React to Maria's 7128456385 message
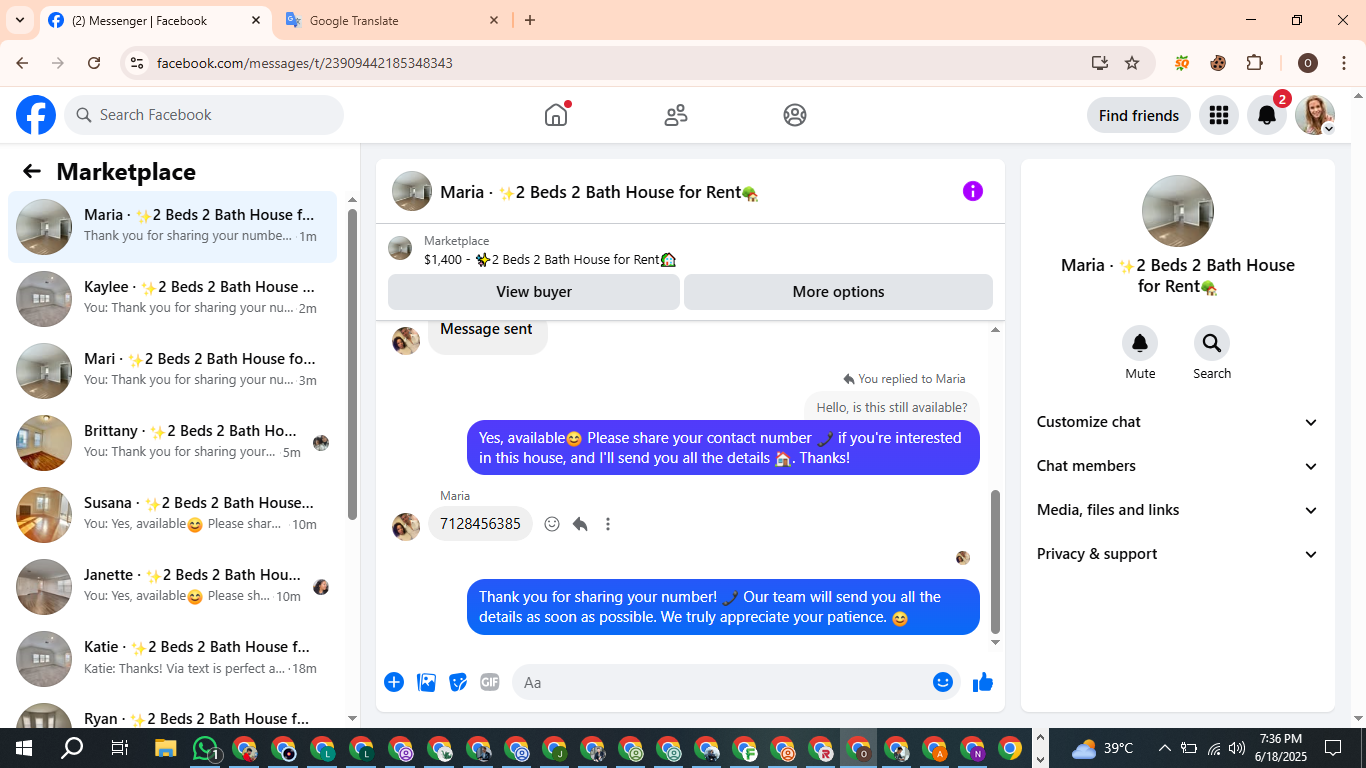 [x=552, y=524]
